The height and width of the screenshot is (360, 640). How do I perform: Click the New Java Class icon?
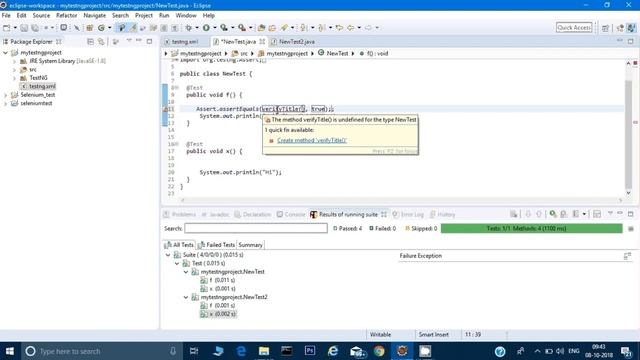click(x=101, y=28)
